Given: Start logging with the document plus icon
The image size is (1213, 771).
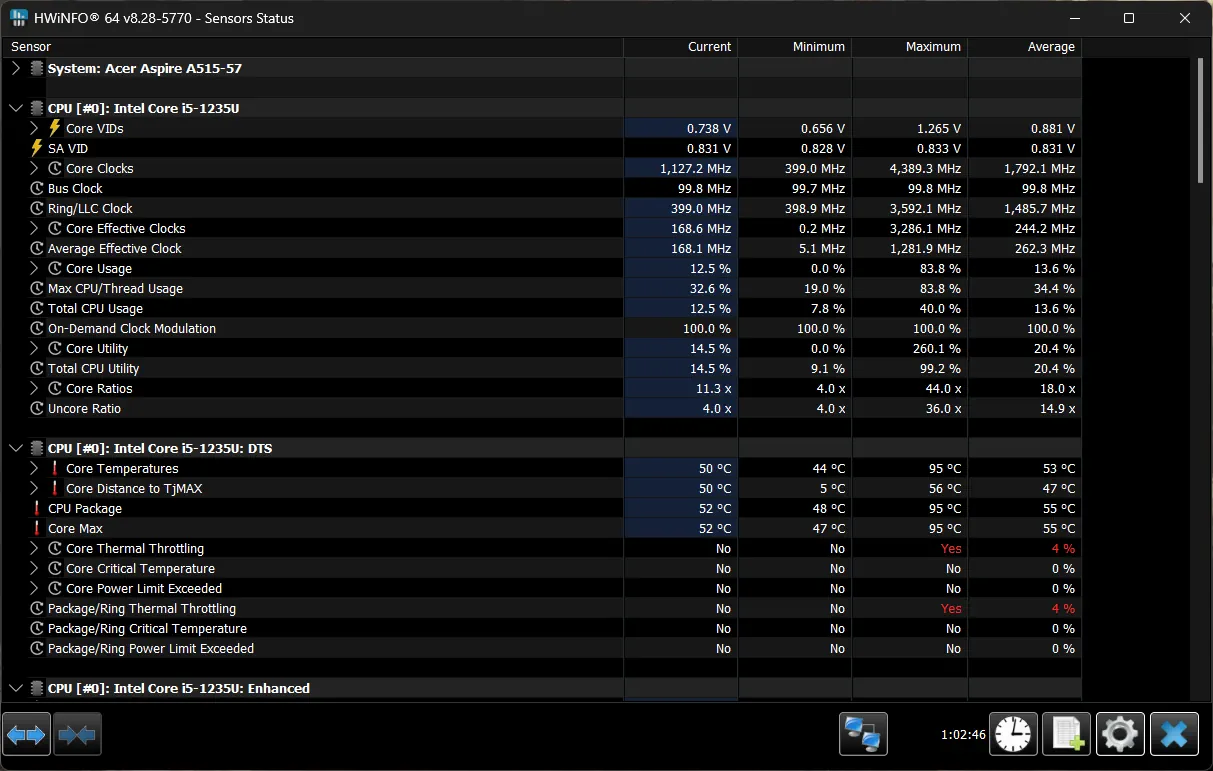Looking at the screenshot, I should 1066,735.
